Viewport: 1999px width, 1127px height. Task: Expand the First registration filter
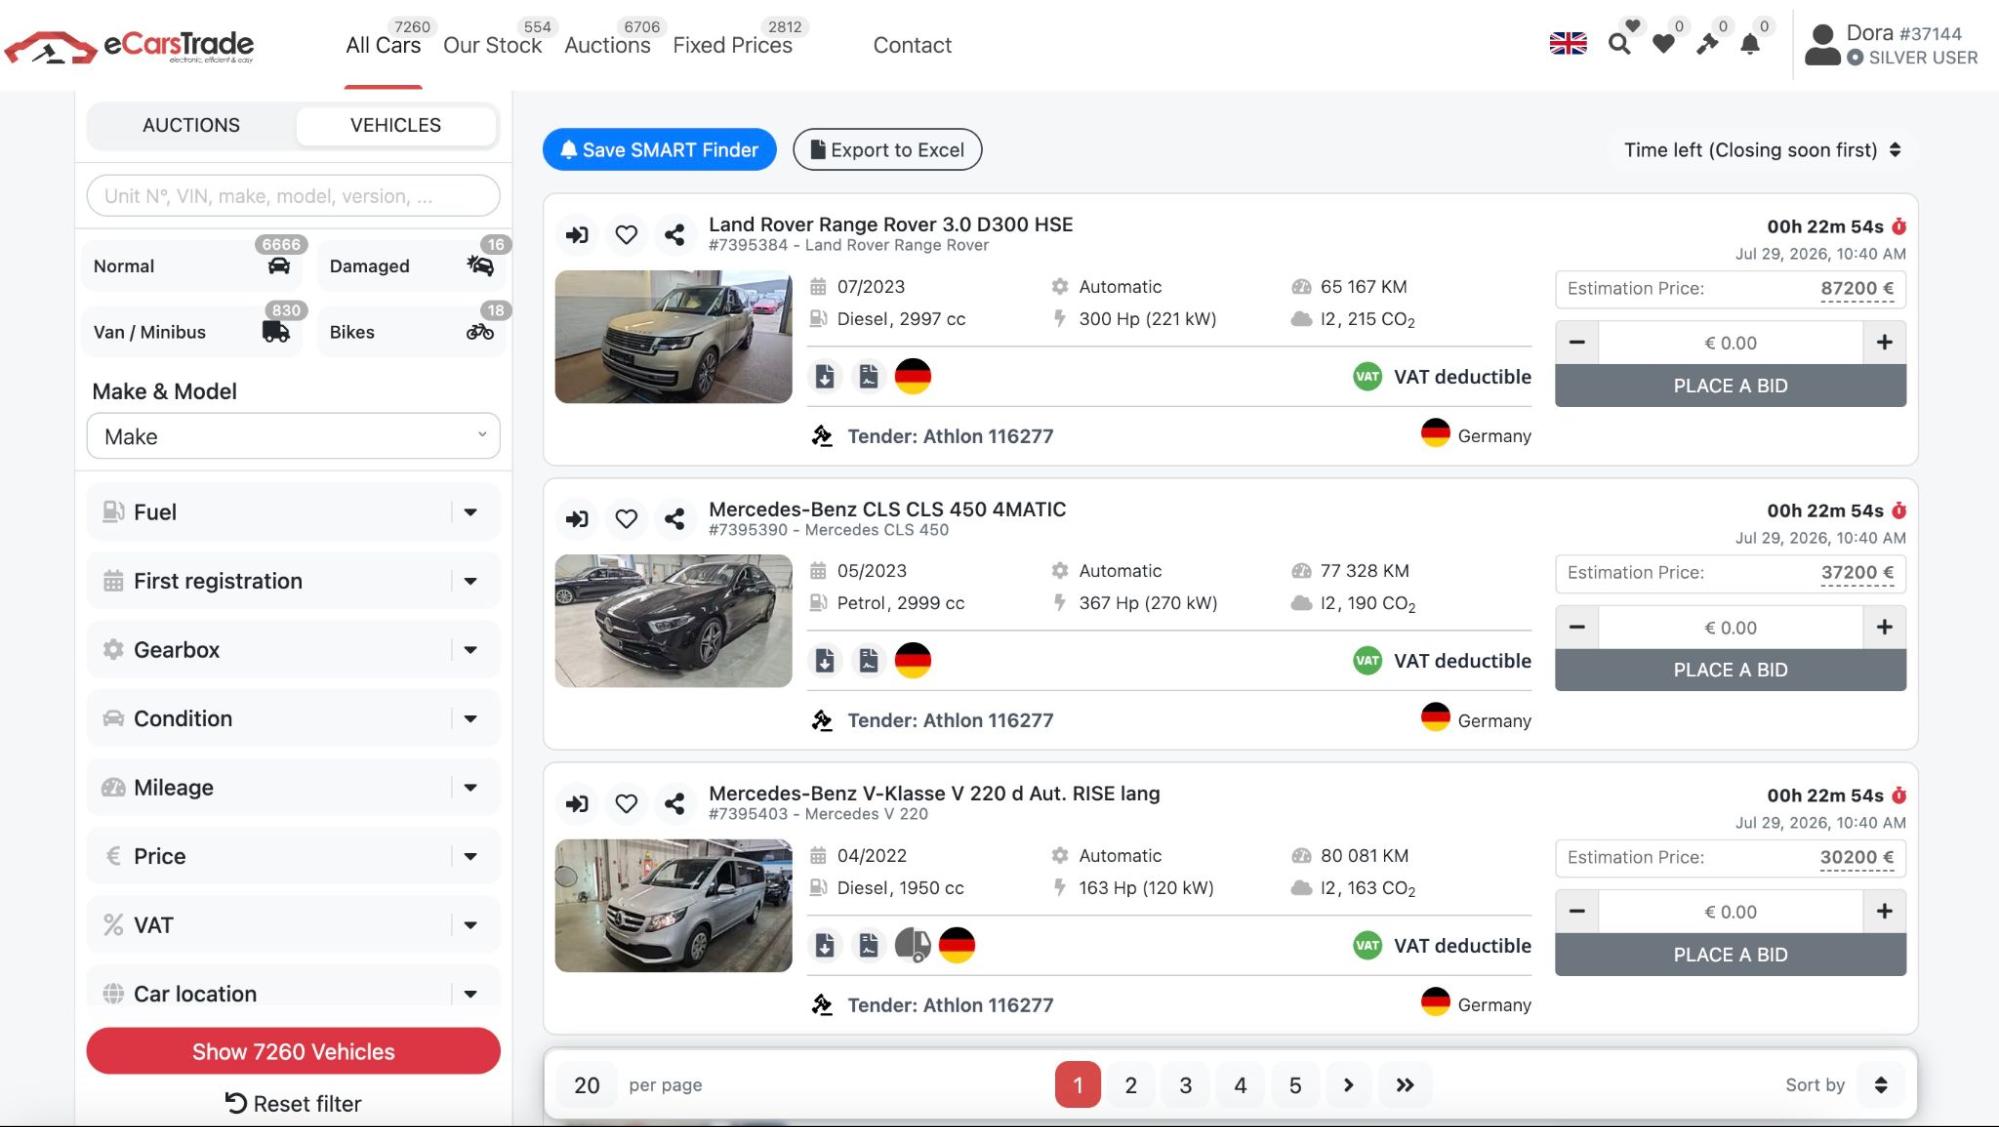point(293,581)
